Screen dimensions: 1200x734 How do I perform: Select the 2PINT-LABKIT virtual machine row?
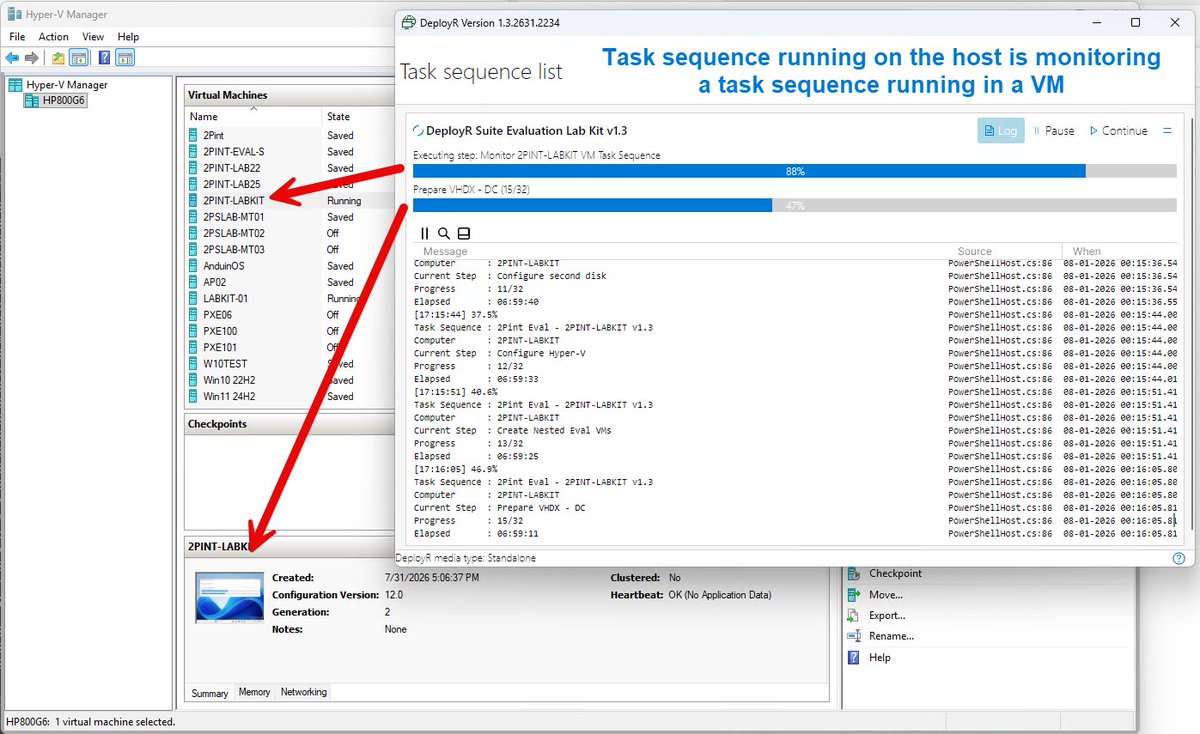coord(290,200)
